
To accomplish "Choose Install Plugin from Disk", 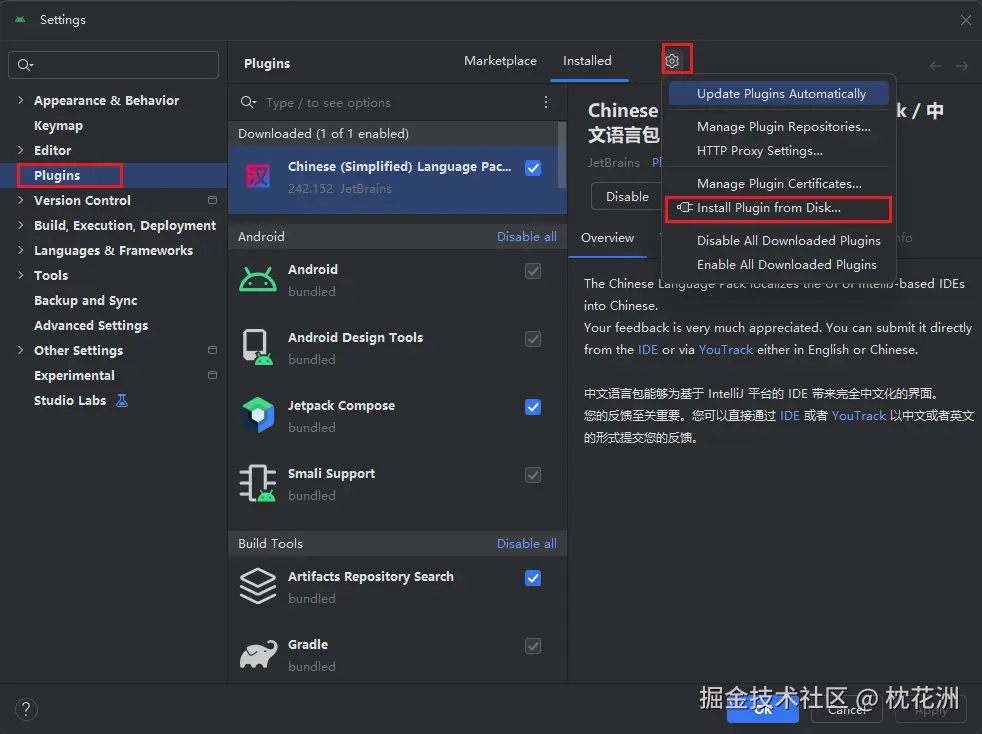I will click(x=778, y=208).
